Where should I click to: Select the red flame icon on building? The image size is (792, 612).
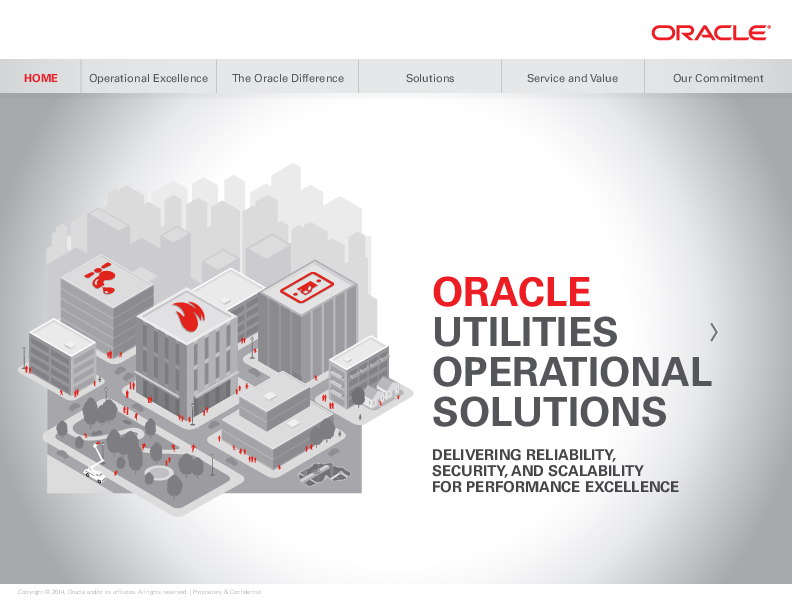coord(189,317)
